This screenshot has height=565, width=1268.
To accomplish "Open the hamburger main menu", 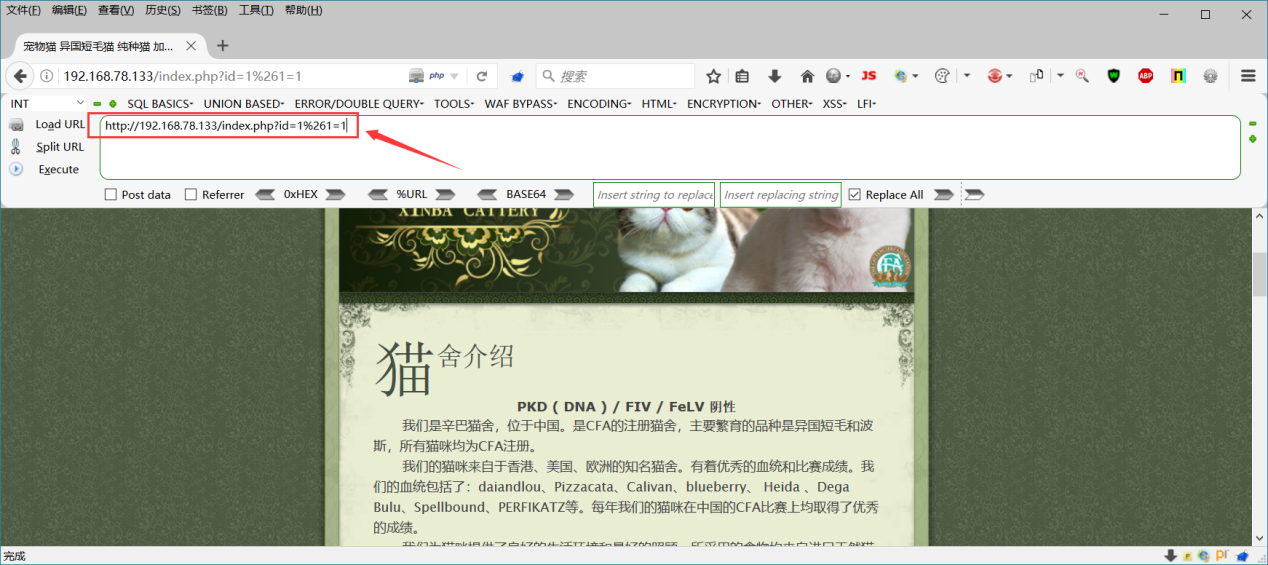I will 1248,76.
